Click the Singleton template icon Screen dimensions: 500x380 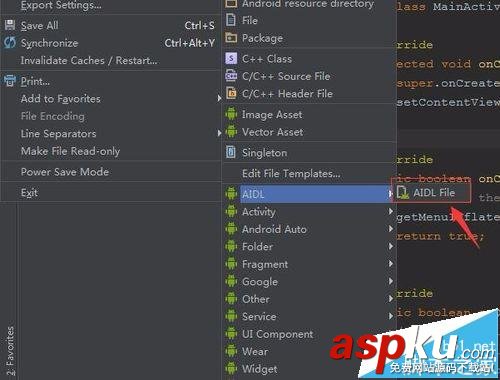click(231, 152)
